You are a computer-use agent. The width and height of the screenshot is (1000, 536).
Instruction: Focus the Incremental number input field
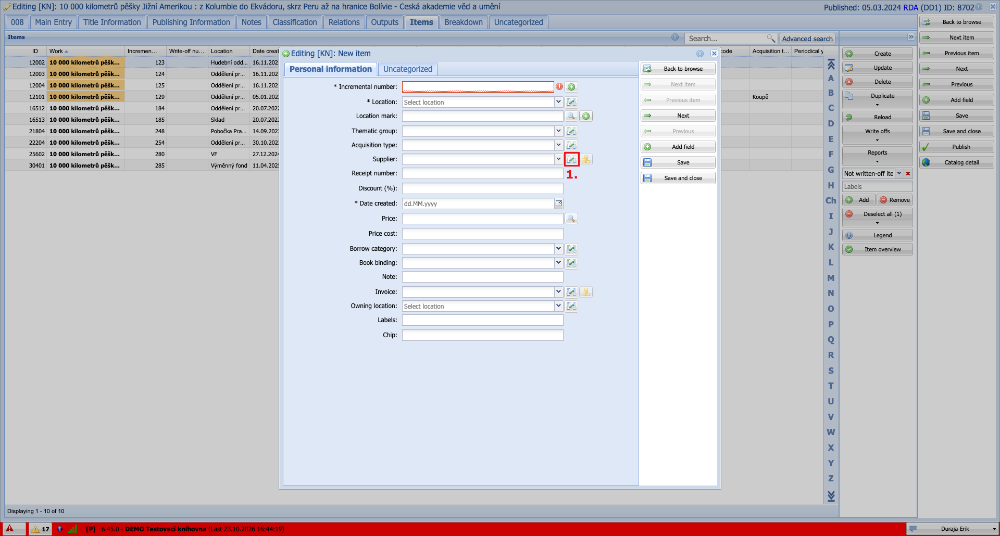click(x=478, y=87)
